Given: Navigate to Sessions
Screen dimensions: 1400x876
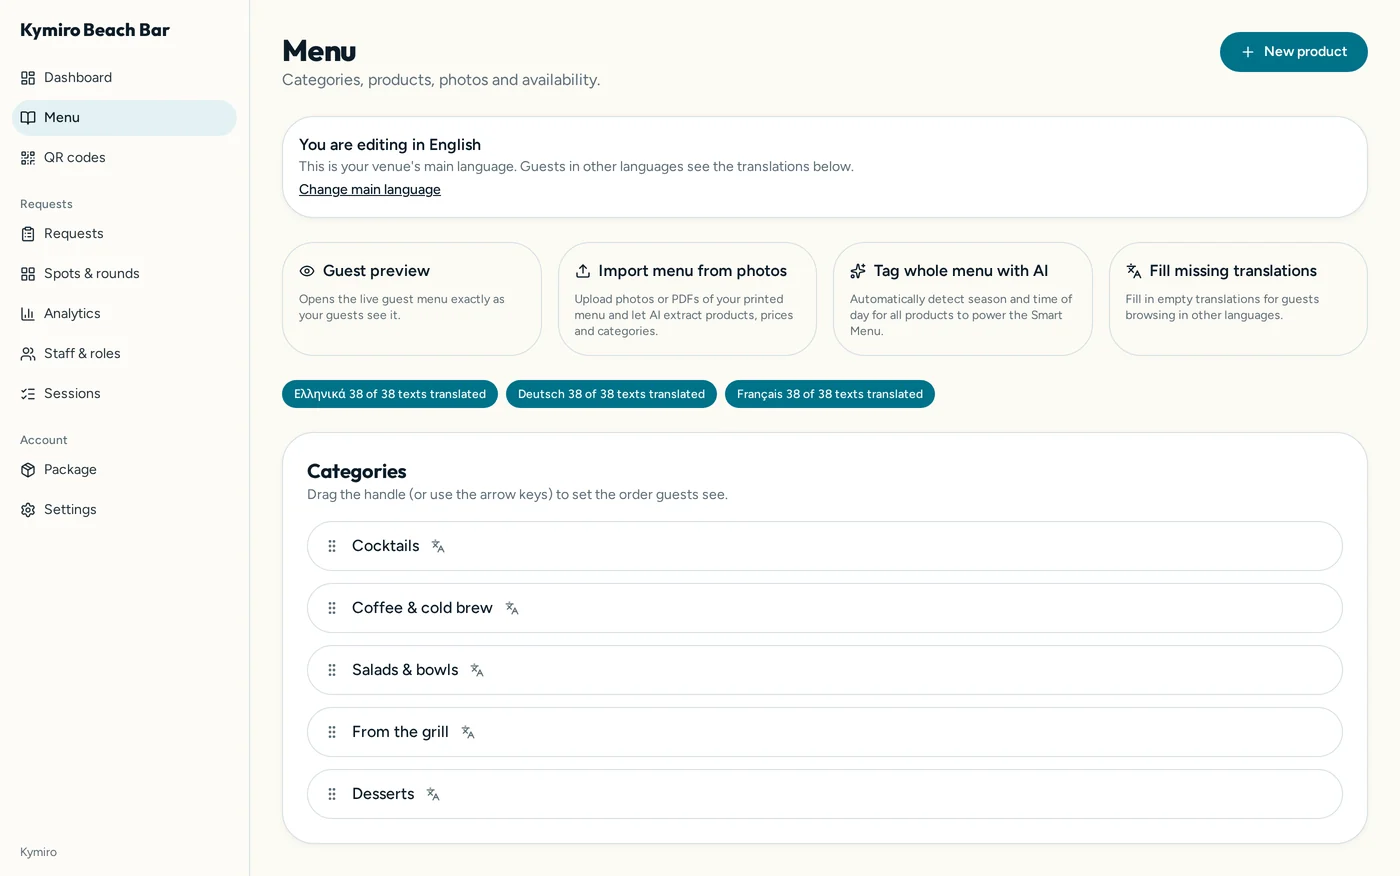Looking at the screenshot, I should click(x=124, y=394).
